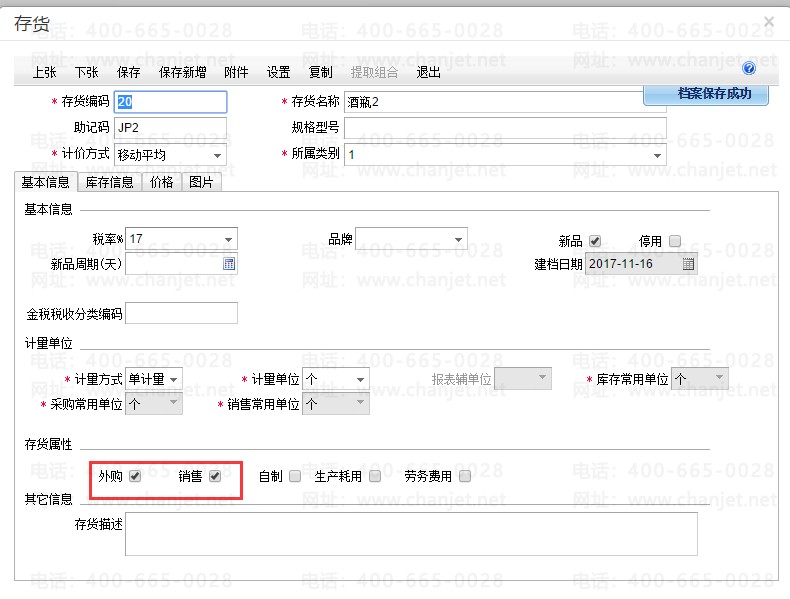Check the 自制 attribute checkbox
Image resolution: width=790 pixels, height=599 pixels.
pyautogui.click(x=295, y=476)
